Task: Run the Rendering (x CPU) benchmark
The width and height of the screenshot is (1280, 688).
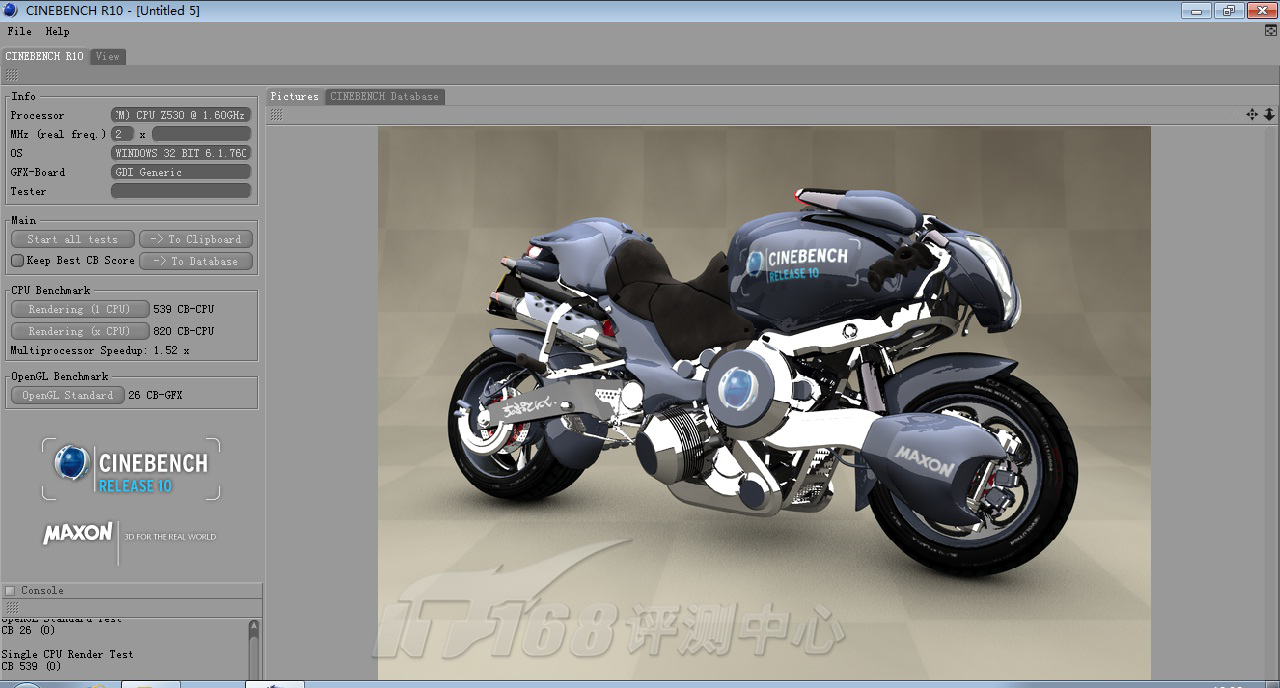Action: pos(80,331)
